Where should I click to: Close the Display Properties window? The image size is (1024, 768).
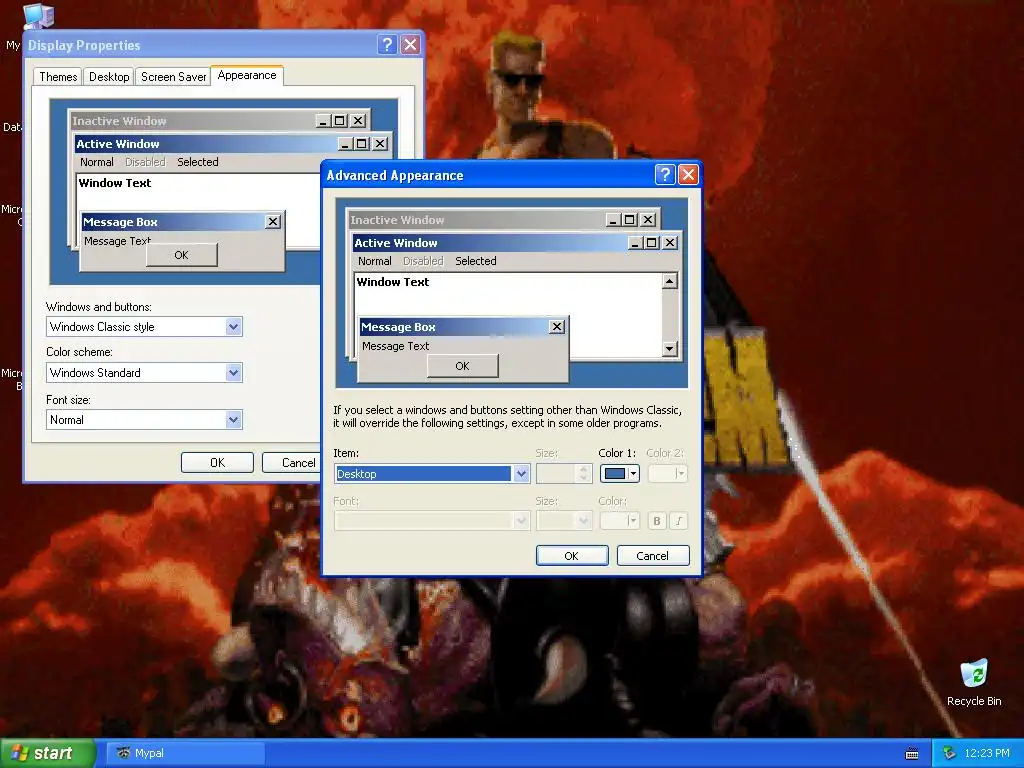pyautogui.click(x=410, y=44)
